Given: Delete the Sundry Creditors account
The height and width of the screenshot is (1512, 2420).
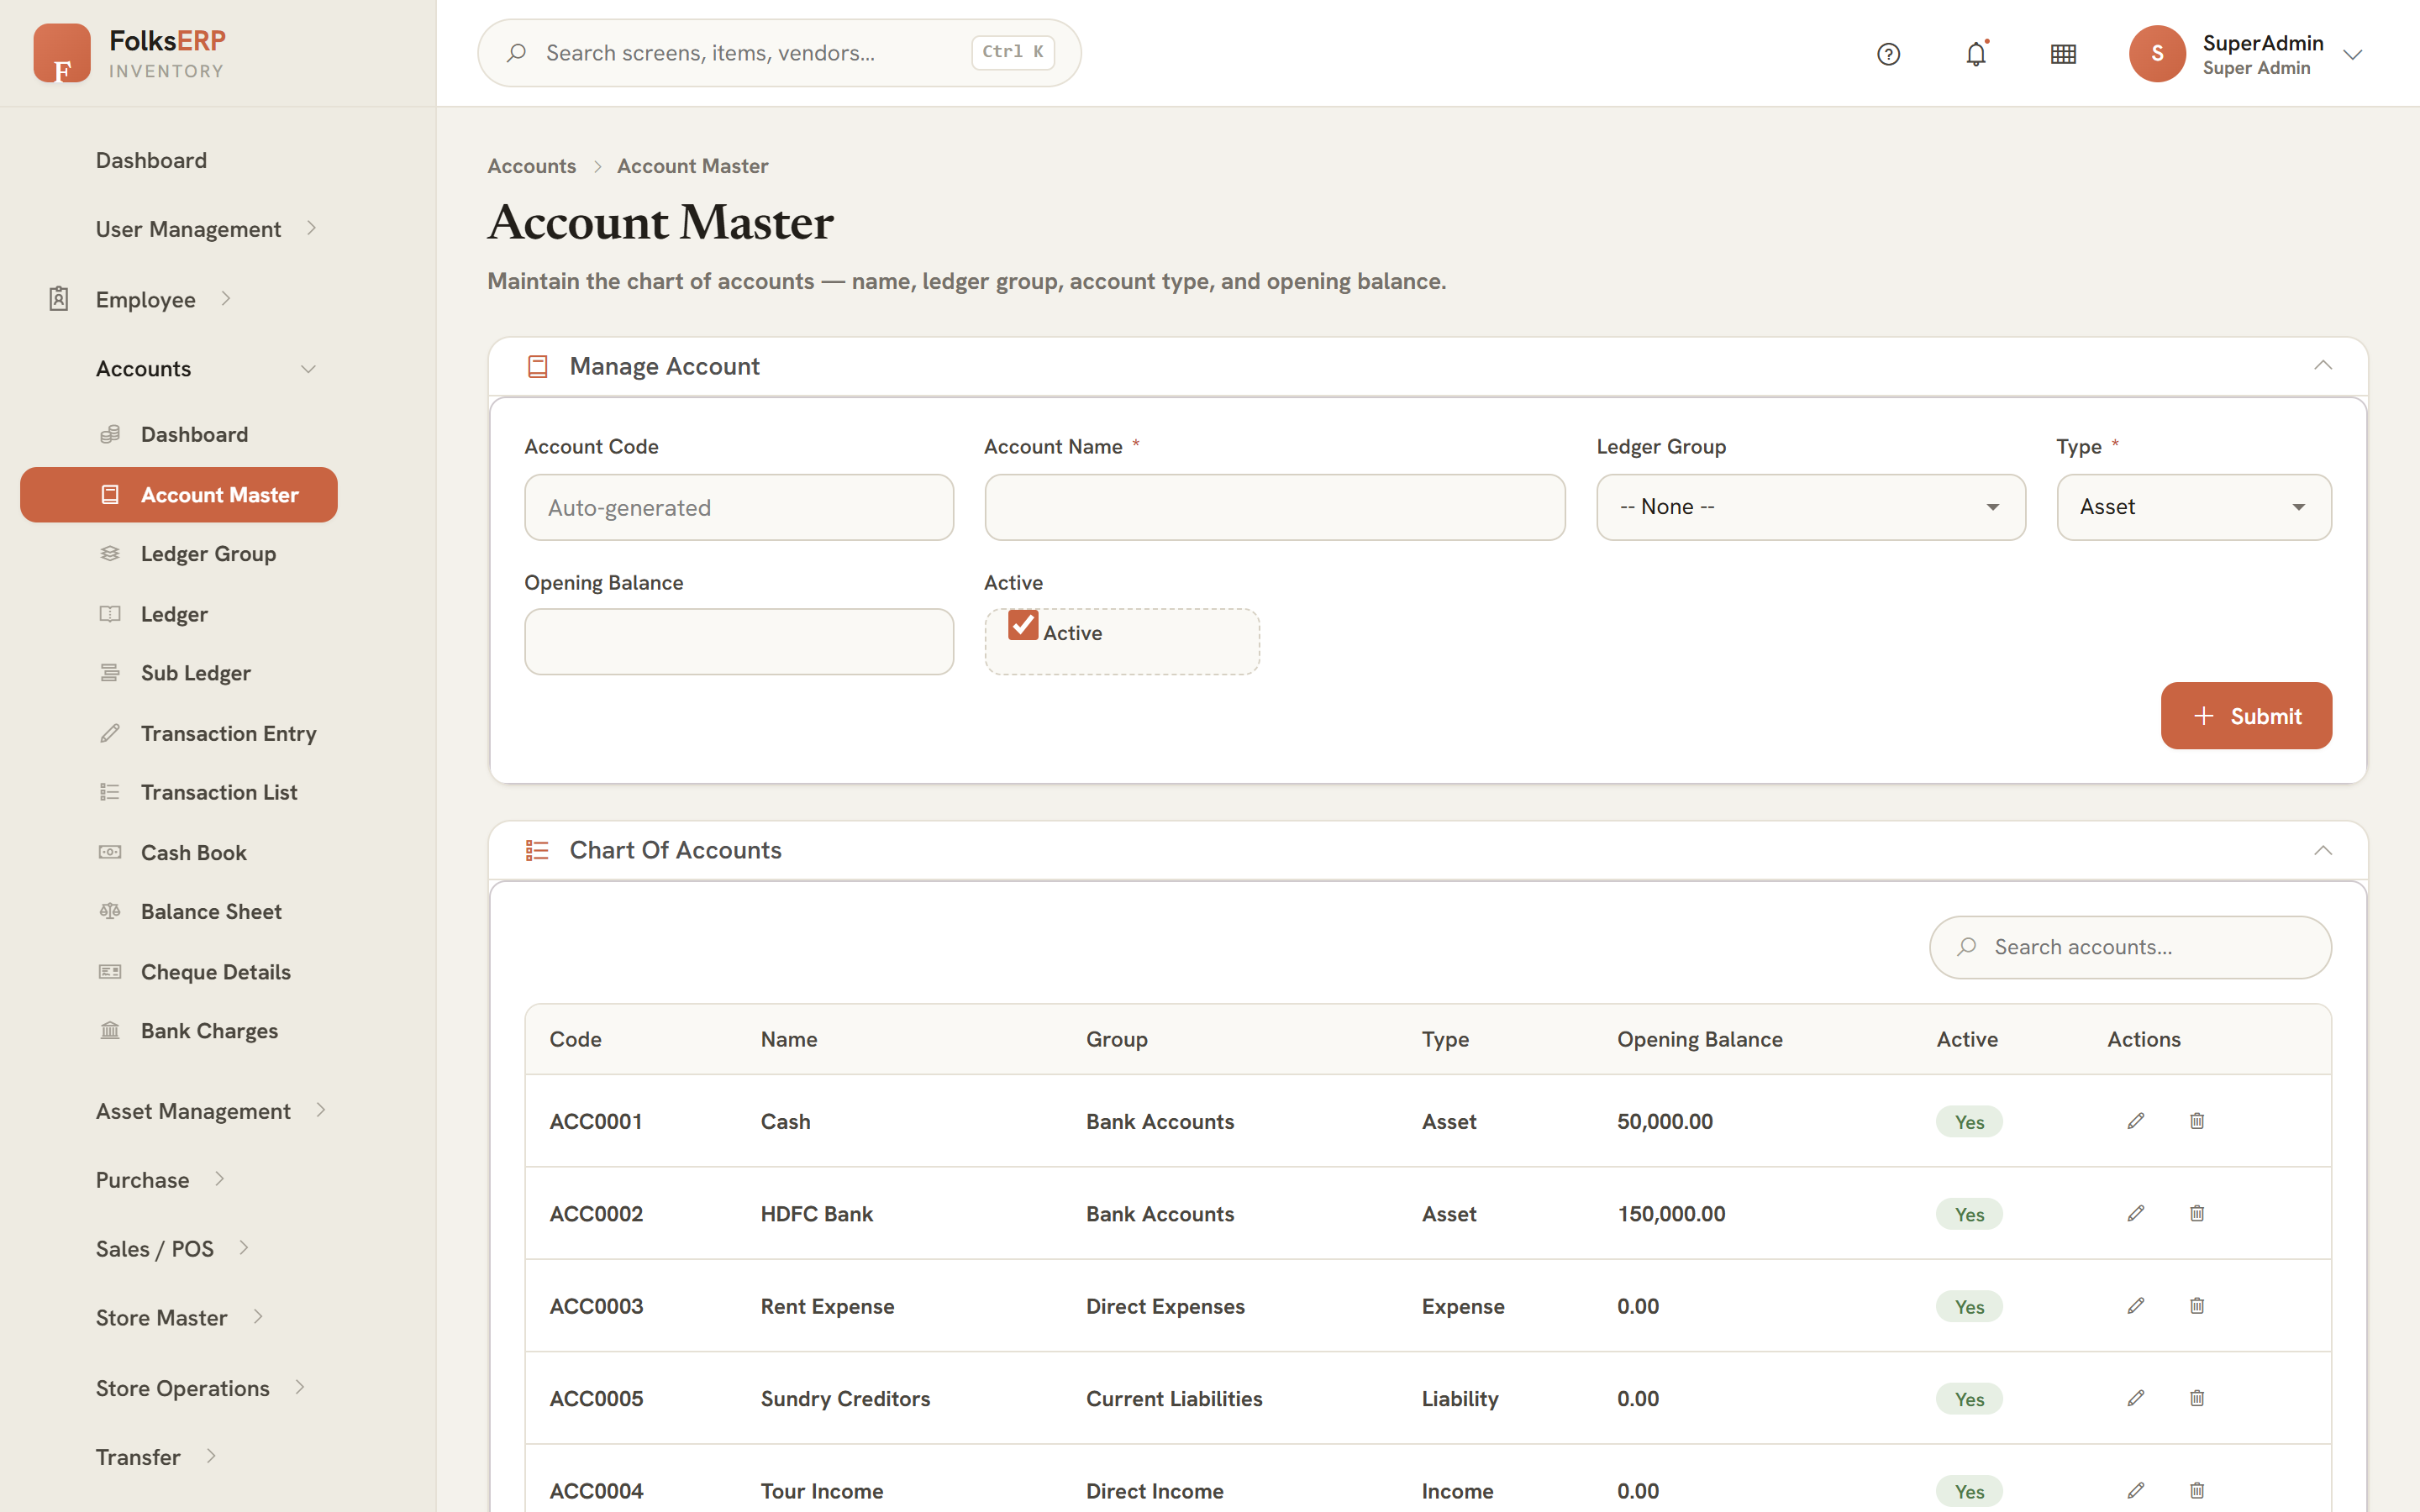Looking at the screenshot, I should (x=2197, y=1398).
